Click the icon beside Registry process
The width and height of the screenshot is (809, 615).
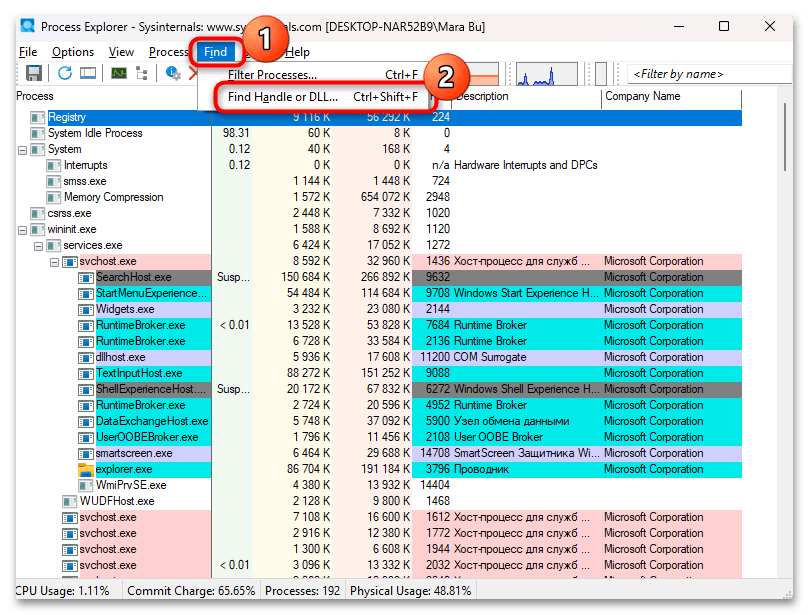click(38, 118)
